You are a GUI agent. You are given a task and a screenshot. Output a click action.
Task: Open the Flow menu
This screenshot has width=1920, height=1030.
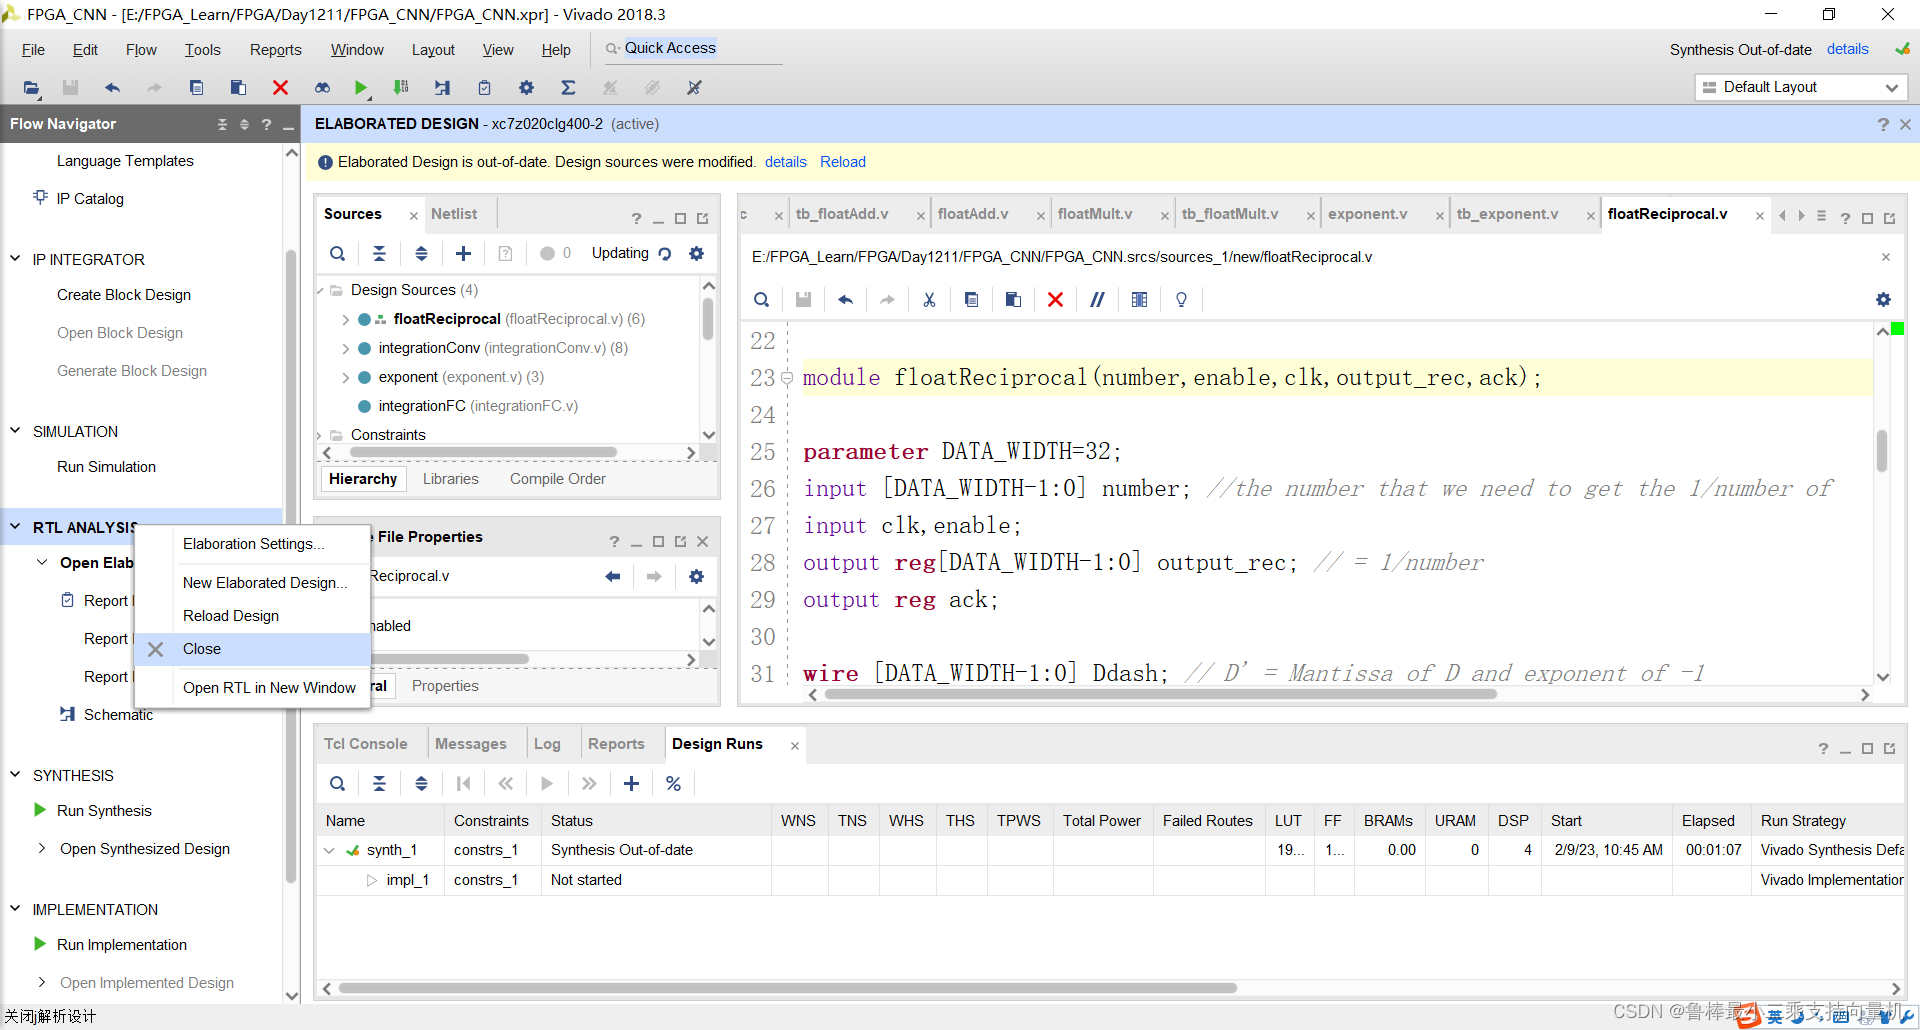(x=141, y=50)
